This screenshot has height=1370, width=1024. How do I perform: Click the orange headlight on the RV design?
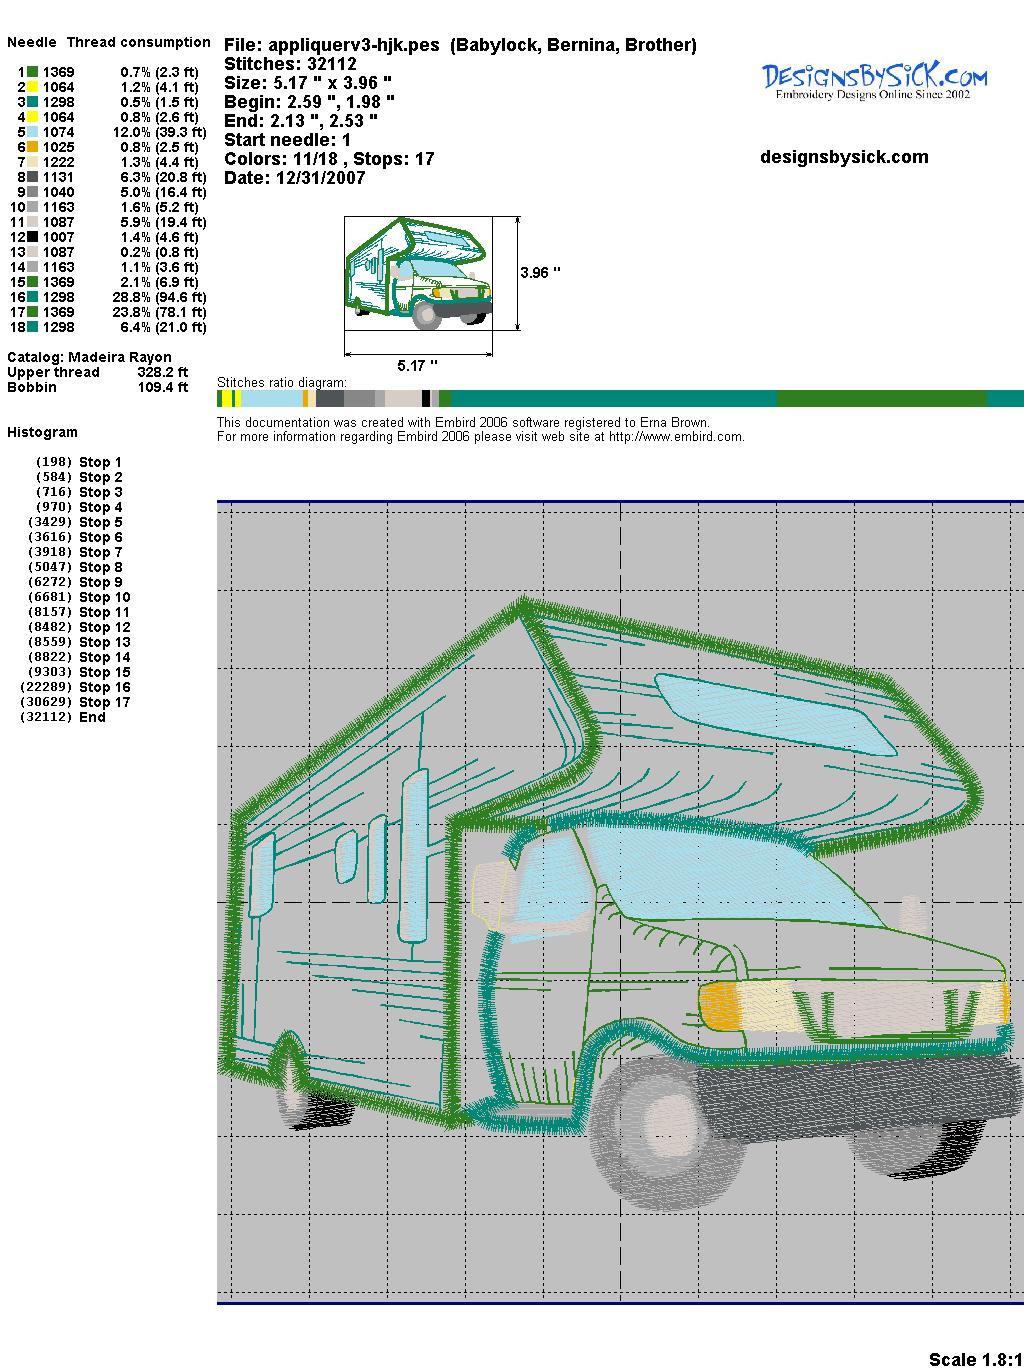click(720, 1002)
